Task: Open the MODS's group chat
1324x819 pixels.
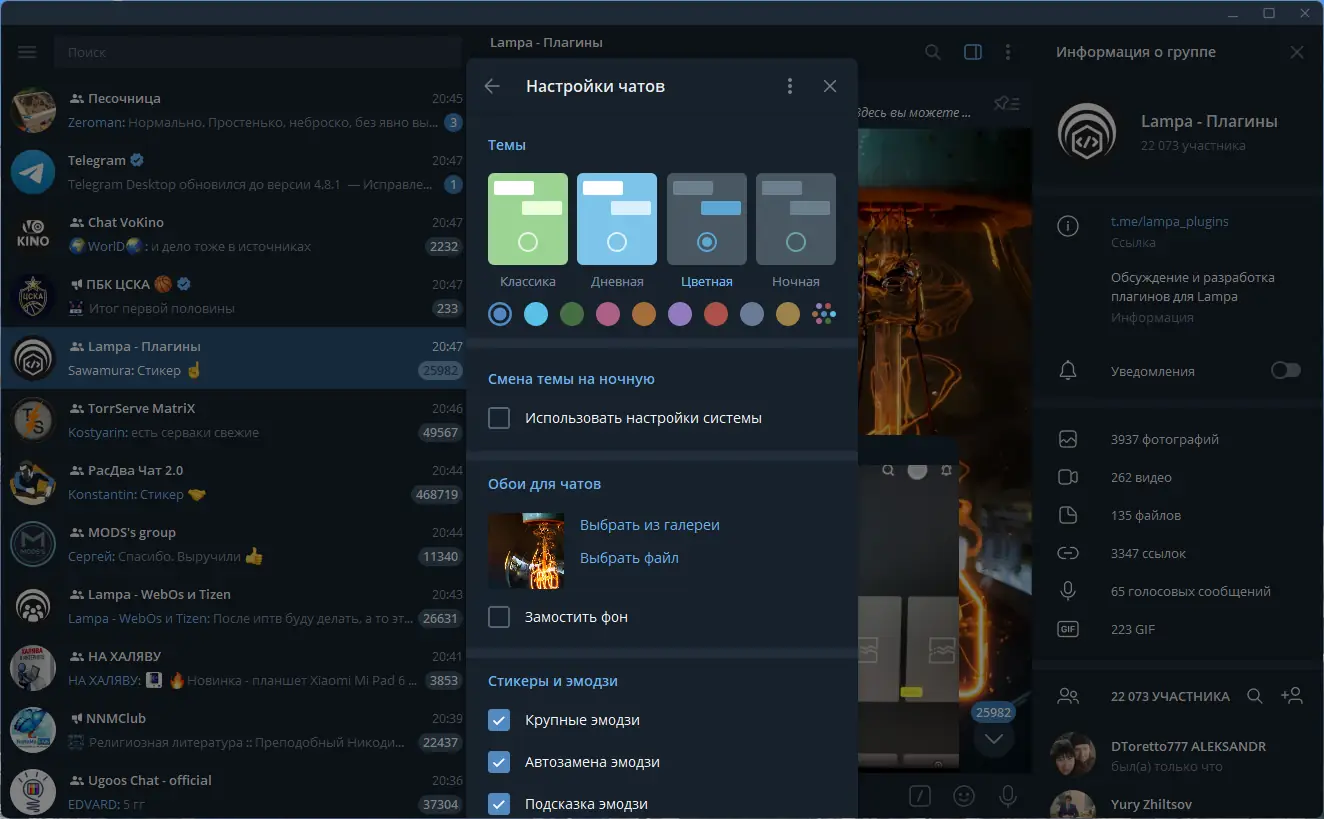Action: click(235, 545)
